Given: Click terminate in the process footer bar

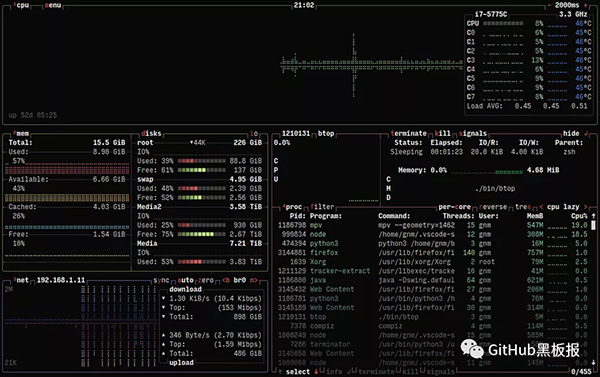Looking at the screenshot, I should point(376,372).
